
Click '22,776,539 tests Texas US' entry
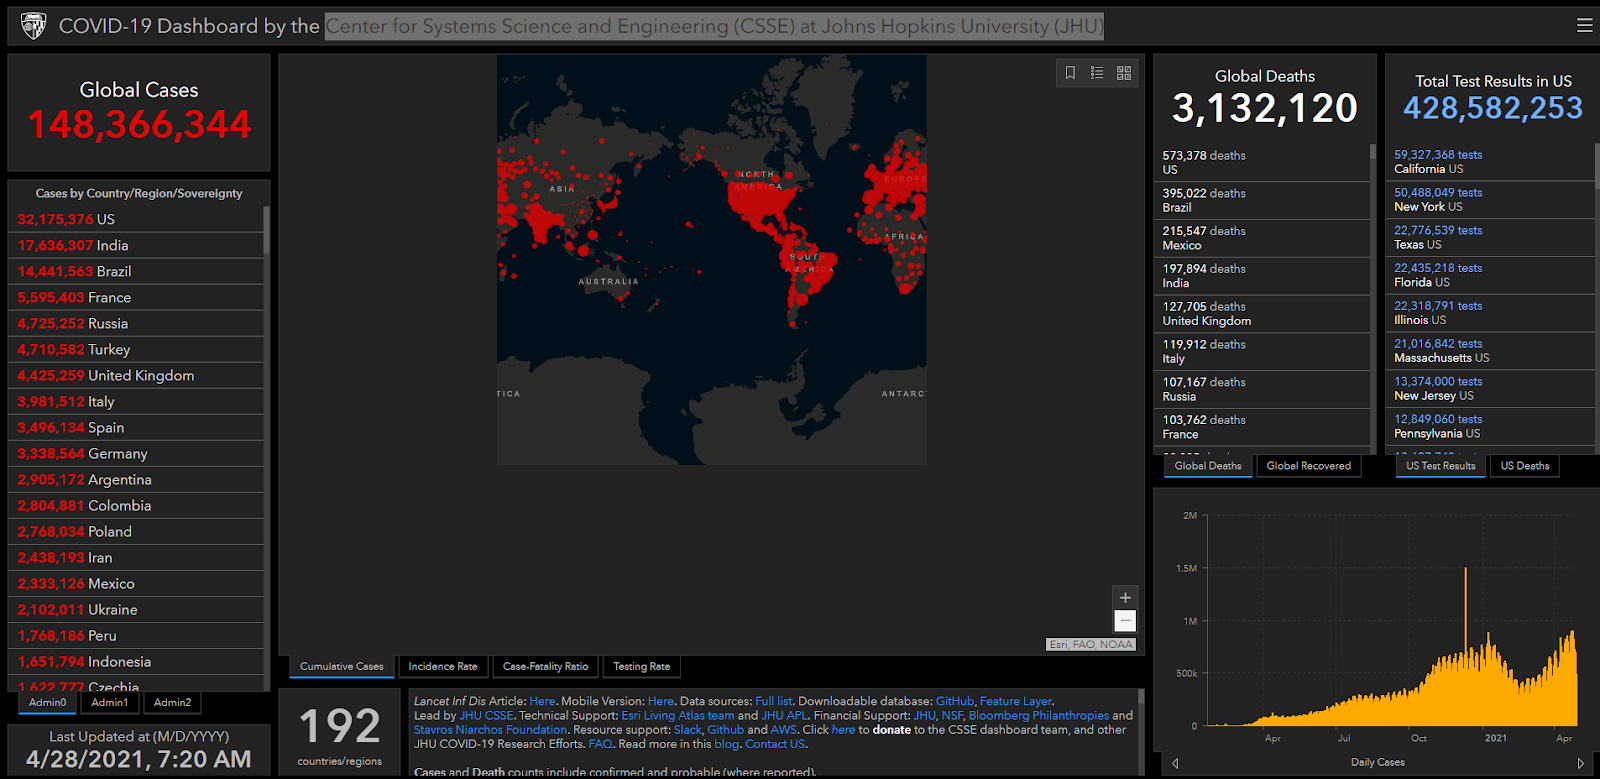[1492, 237]
